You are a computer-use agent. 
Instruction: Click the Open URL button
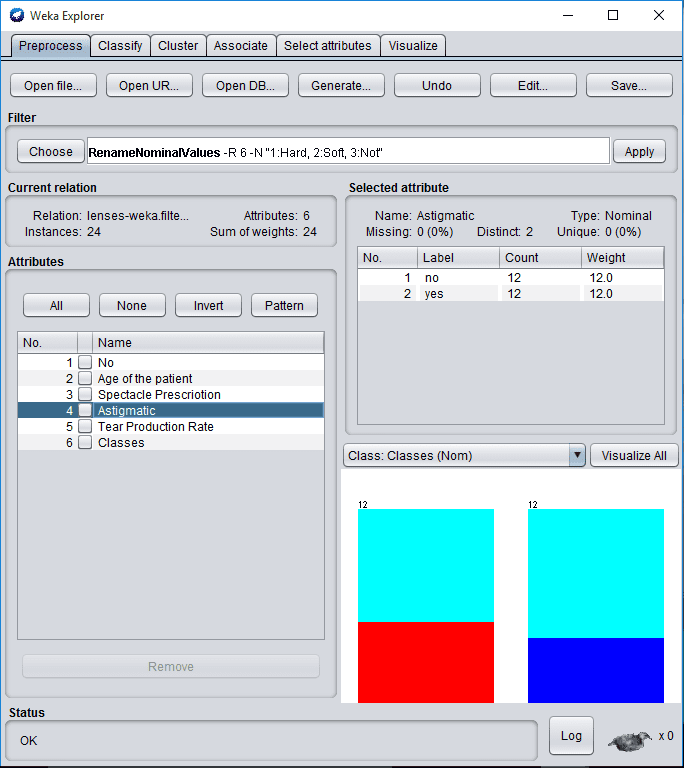149,86
